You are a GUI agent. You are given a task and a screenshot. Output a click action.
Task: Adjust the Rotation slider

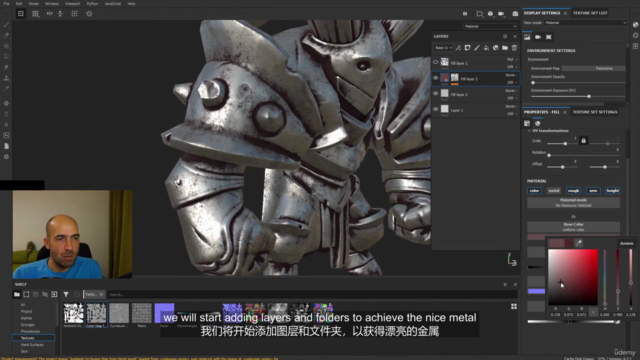(x=583, y=155)
